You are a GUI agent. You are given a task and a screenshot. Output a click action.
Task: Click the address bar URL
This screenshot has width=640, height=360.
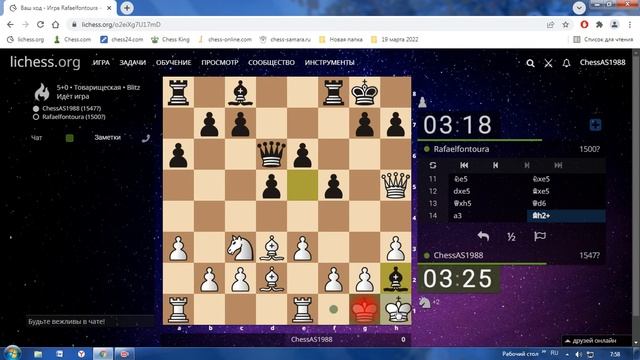point(121,24)
